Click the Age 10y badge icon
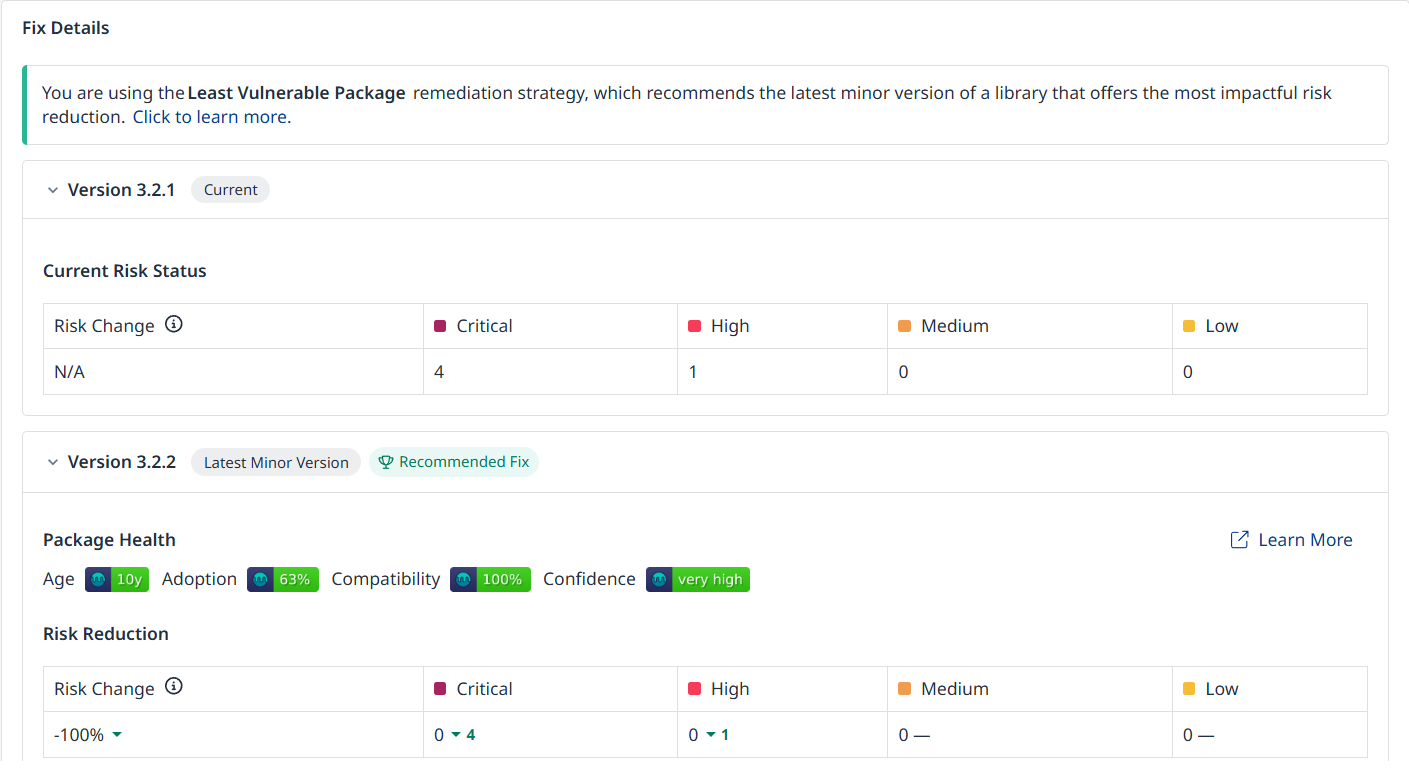Screen dimensions: 1409x770 click(98, 580)
